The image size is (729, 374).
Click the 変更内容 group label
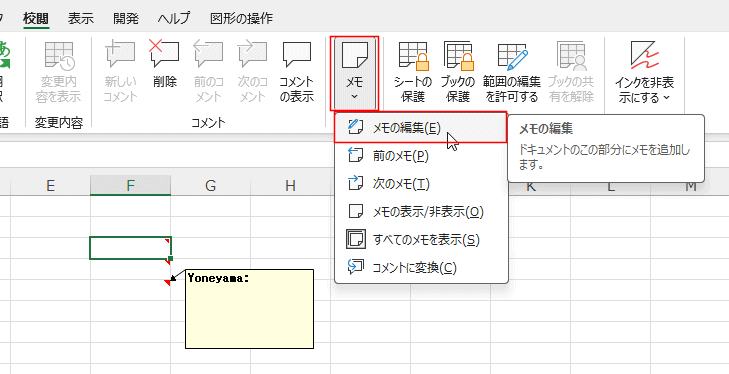point(59,123)
